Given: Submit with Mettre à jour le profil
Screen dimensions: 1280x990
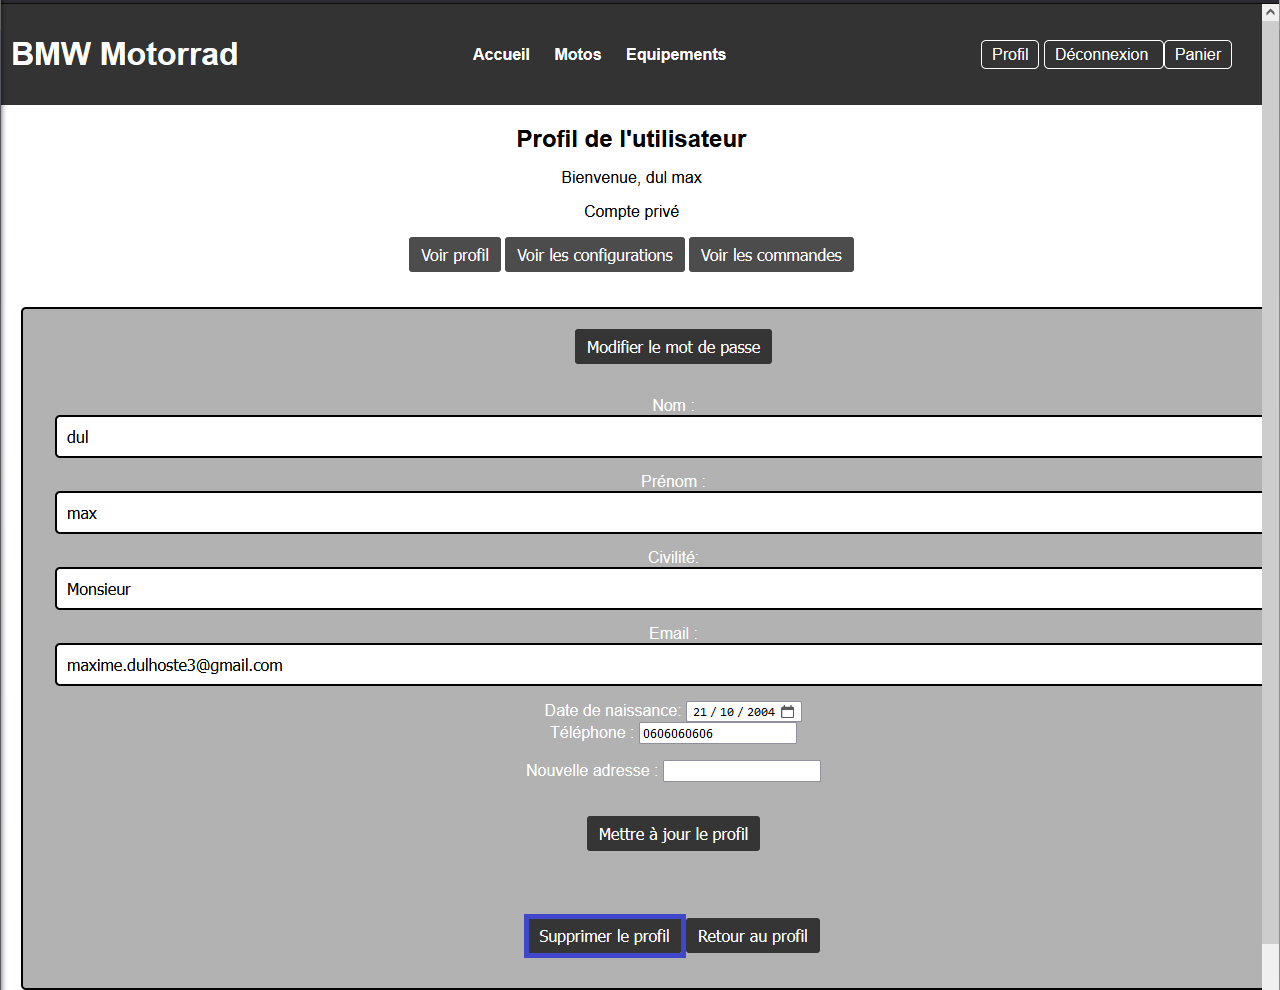Looking at the screenshot, I should 673,834.
